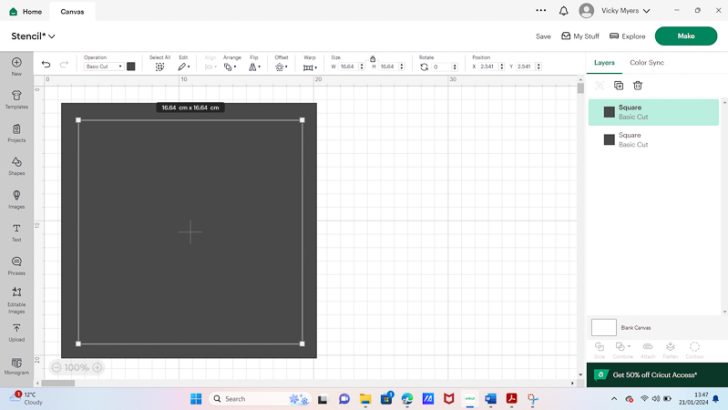Go to the Home tab
The height and width of the screenshot is (410, 728).
(x=27, y=11)
